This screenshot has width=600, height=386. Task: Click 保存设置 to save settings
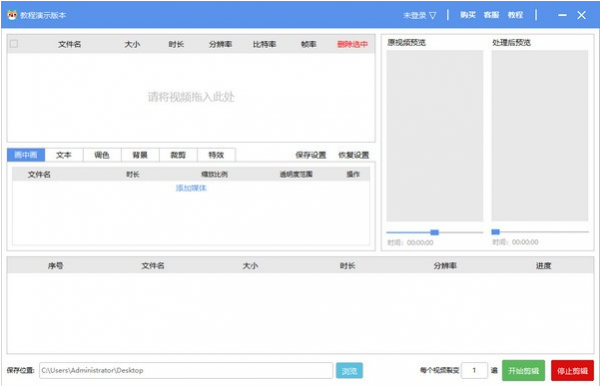[311, 155]
